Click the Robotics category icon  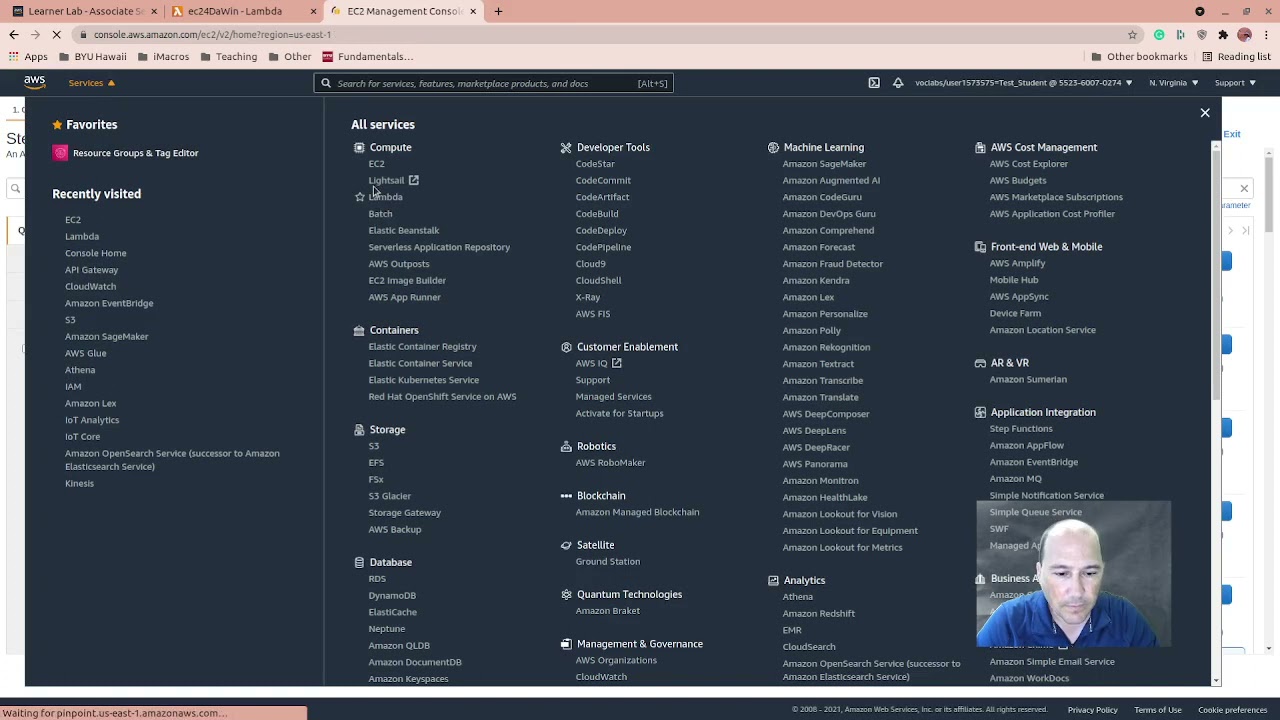point(566,447)
